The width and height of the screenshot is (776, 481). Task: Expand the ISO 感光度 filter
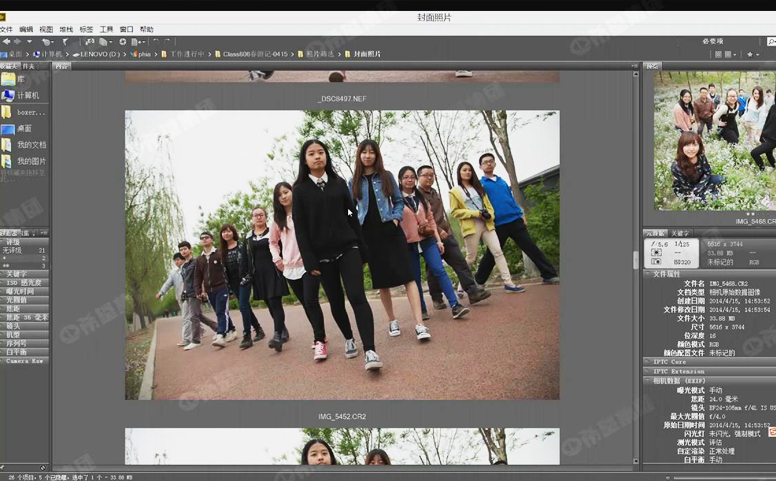pyautogui.click(x=25, y=282)
